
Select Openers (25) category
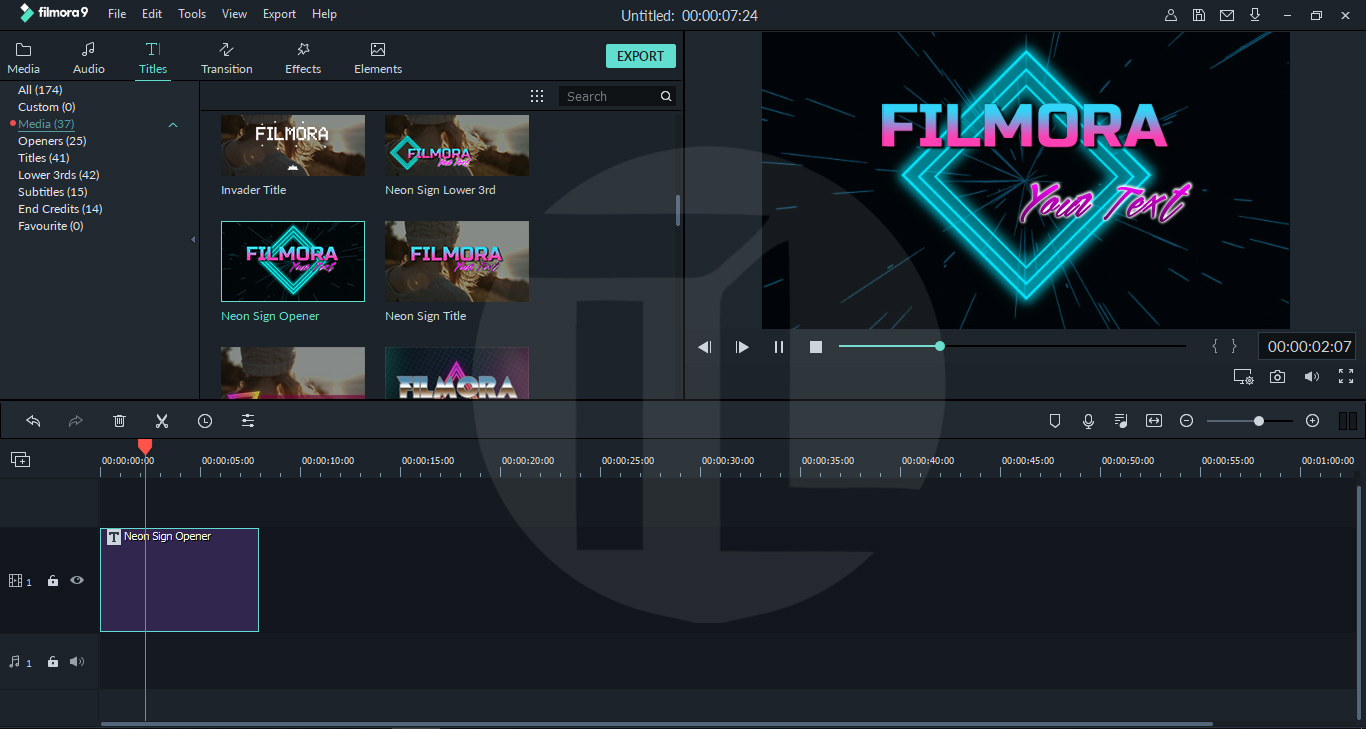point(52,141)
